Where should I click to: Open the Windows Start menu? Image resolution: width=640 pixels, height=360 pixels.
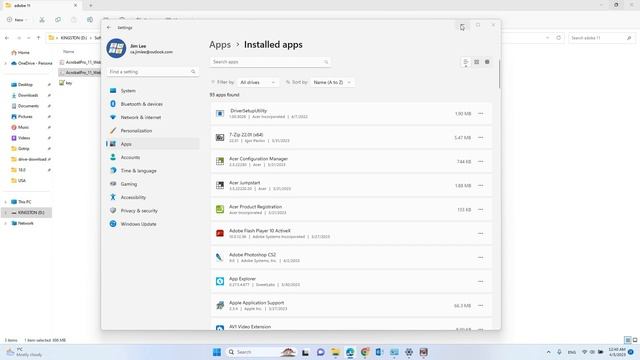(217, 352)
